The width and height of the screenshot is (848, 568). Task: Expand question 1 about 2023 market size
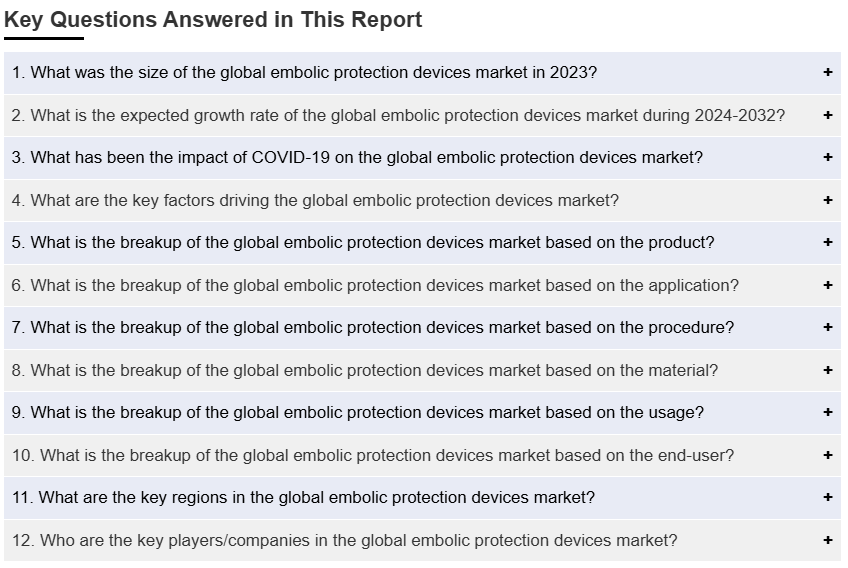point(305,73)
